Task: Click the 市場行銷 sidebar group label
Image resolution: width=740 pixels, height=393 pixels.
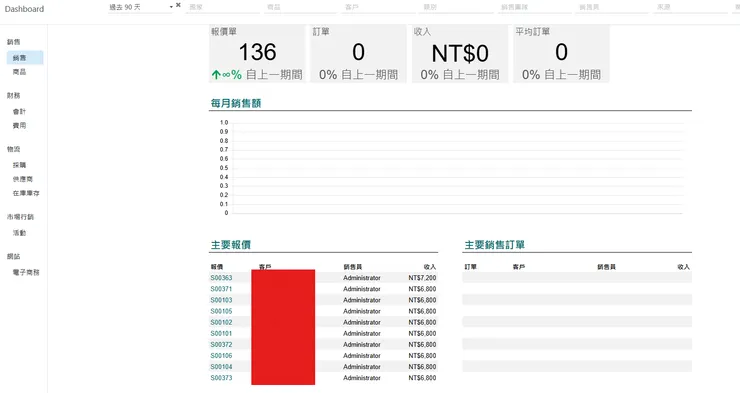Action: [x=20, y=217]
